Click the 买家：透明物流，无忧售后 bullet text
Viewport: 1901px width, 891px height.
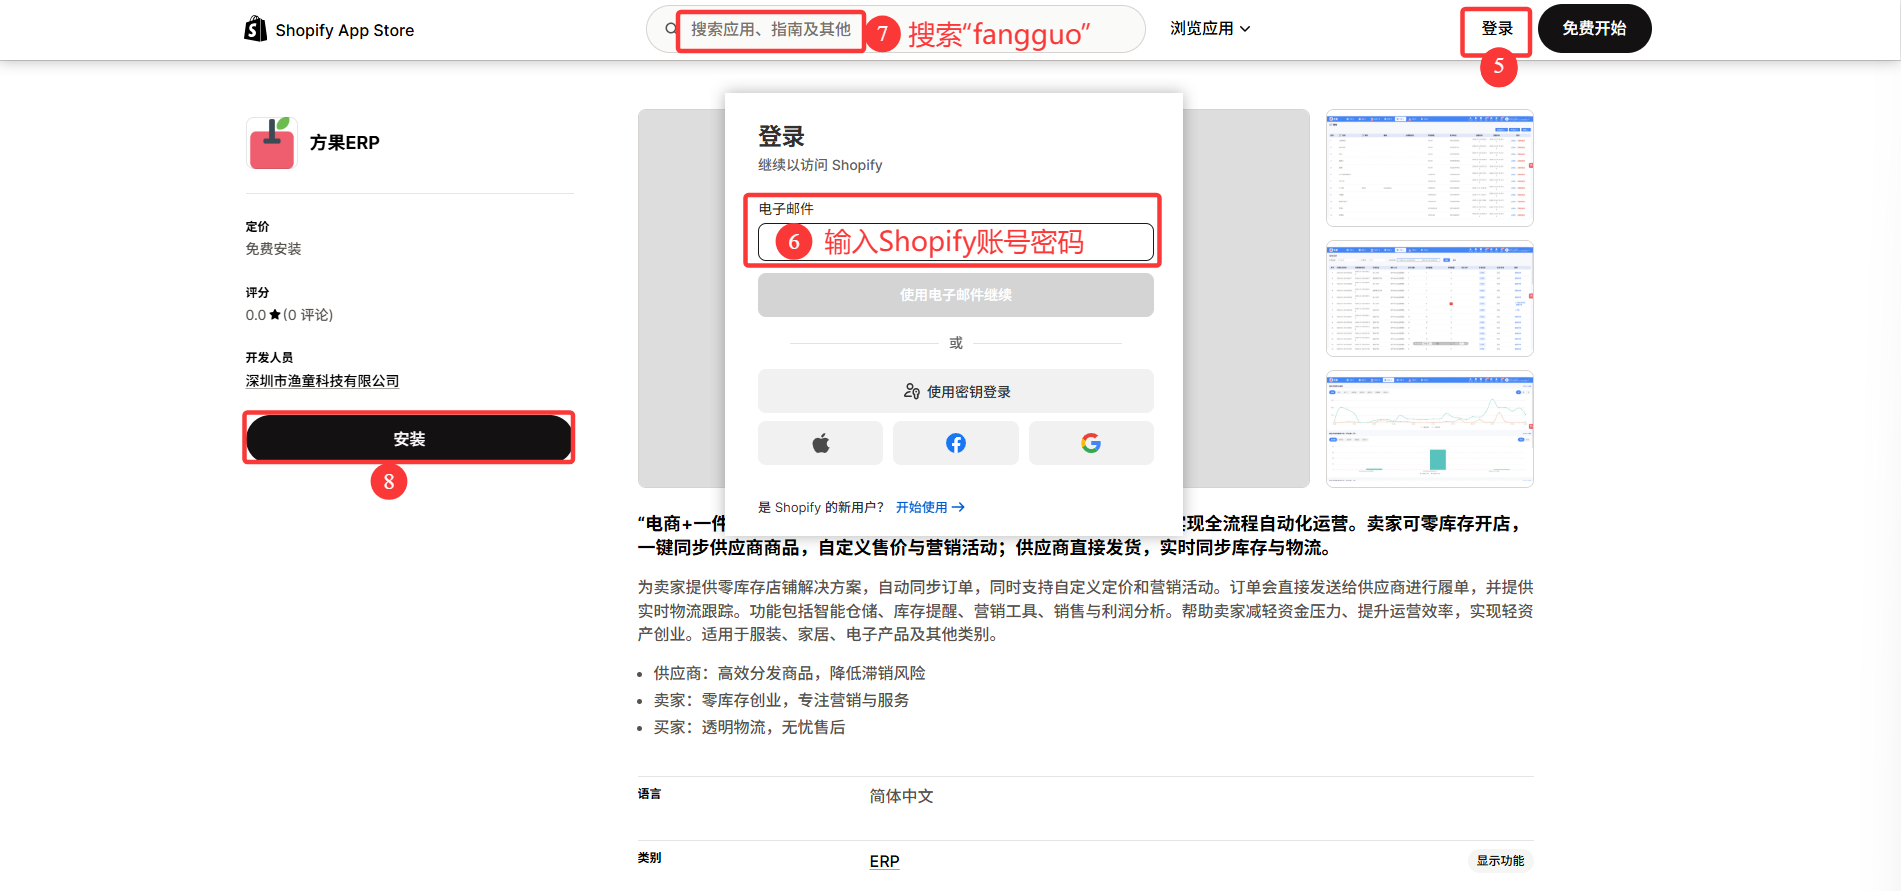749,727
